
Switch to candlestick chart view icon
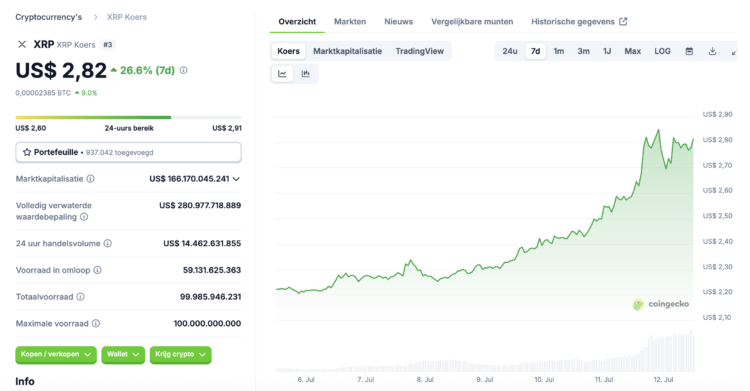click(x=306, y=74)
